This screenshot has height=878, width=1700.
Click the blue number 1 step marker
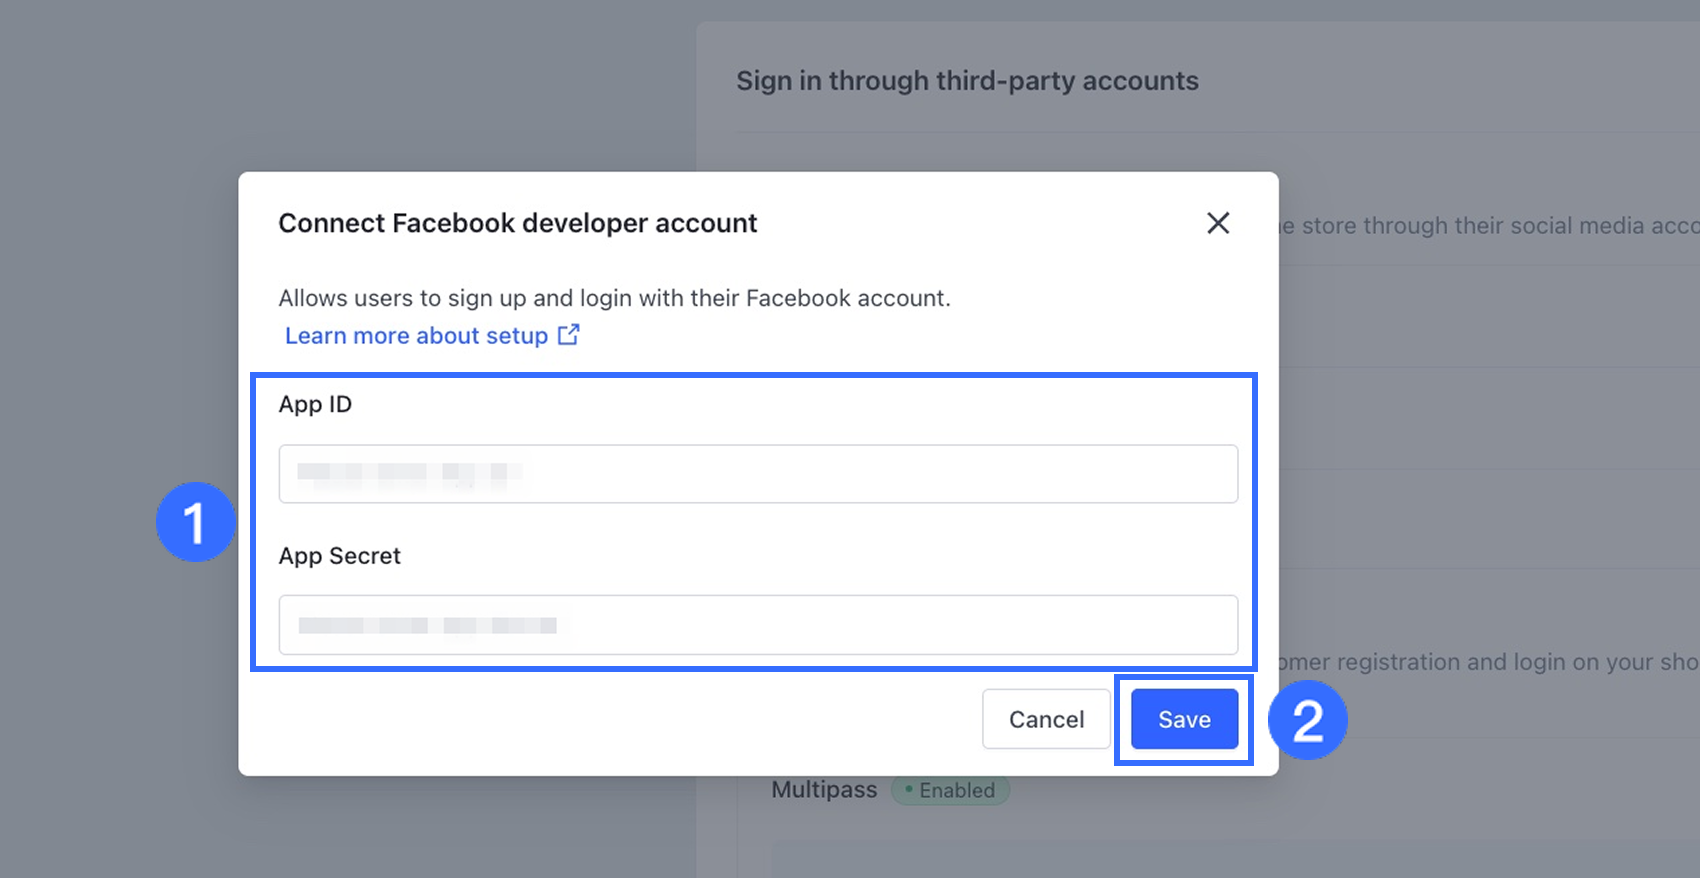coord(195,522)
